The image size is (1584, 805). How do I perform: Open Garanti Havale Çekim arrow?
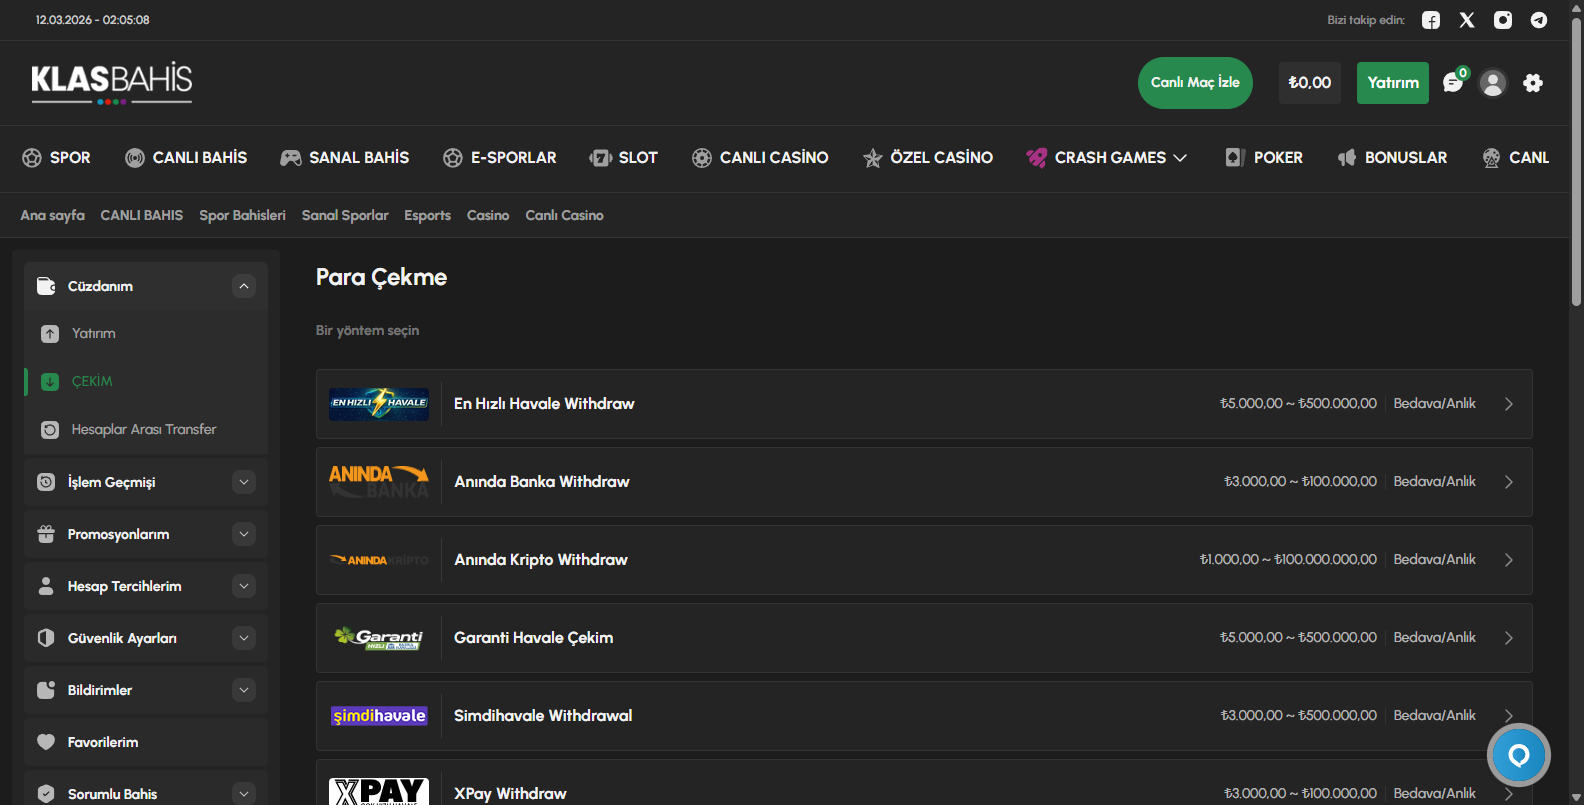point(1509,638)
